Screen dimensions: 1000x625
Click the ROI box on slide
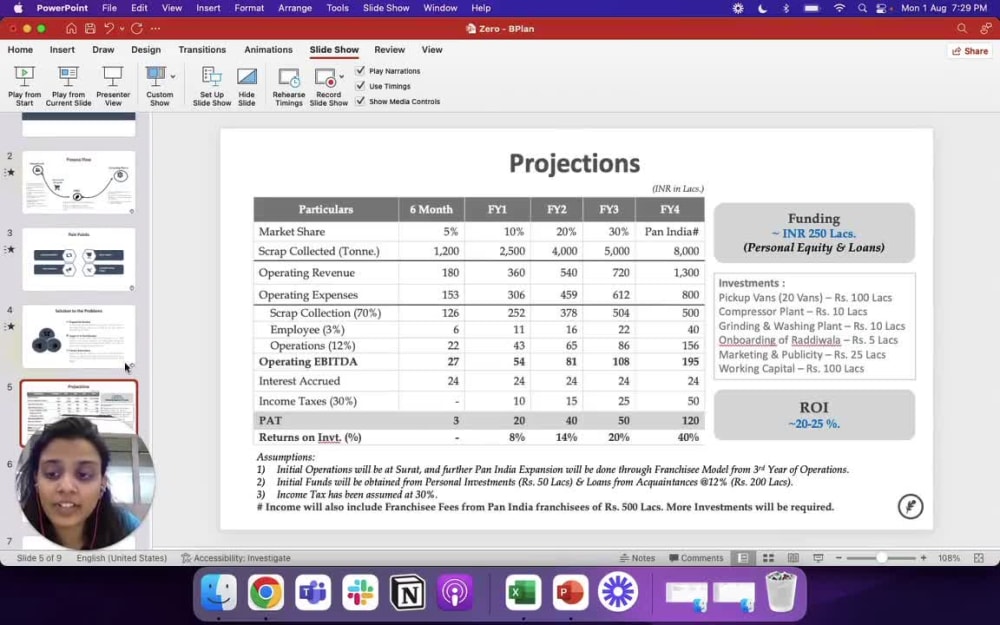pos(814,415)
